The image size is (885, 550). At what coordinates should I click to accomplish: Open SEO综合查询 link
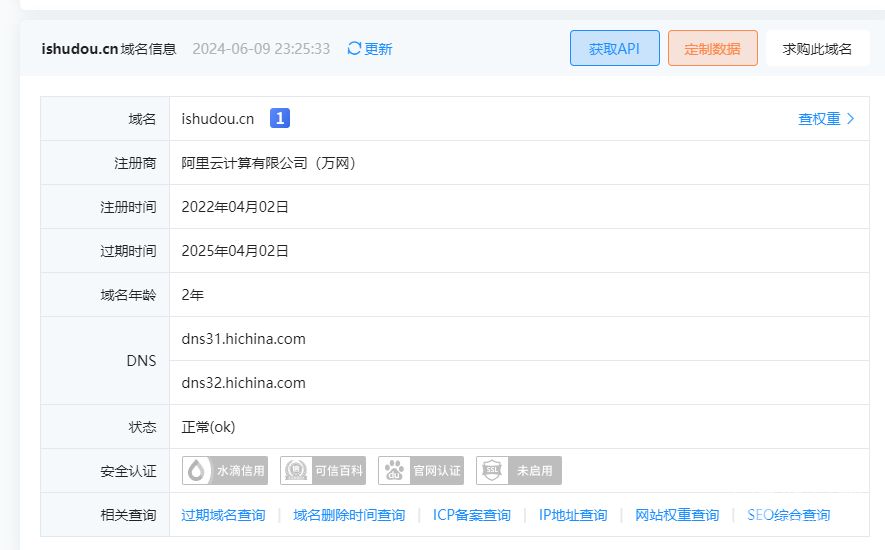tap(788, 515)
